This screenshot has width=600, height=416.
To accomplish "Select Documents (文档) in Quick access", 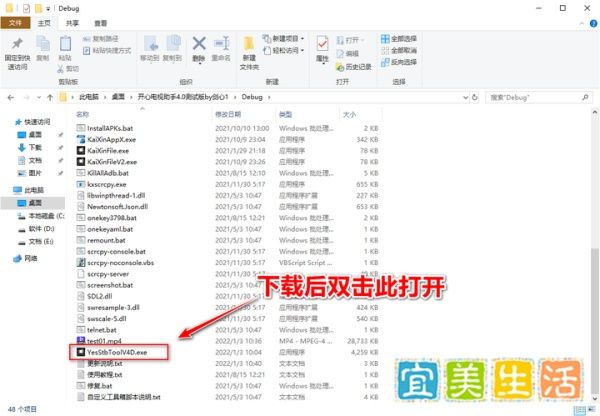I will 31,160.
